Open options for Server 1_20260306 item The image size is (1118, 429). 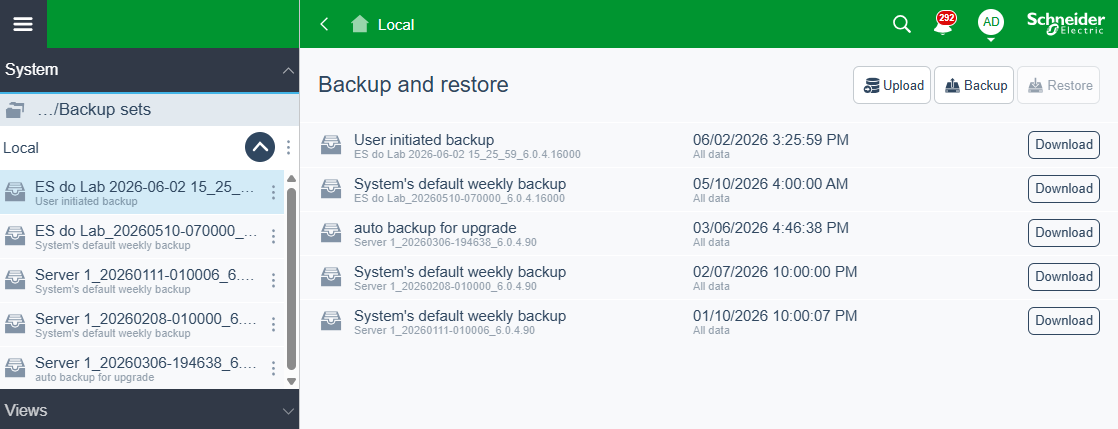coord(273,368)
